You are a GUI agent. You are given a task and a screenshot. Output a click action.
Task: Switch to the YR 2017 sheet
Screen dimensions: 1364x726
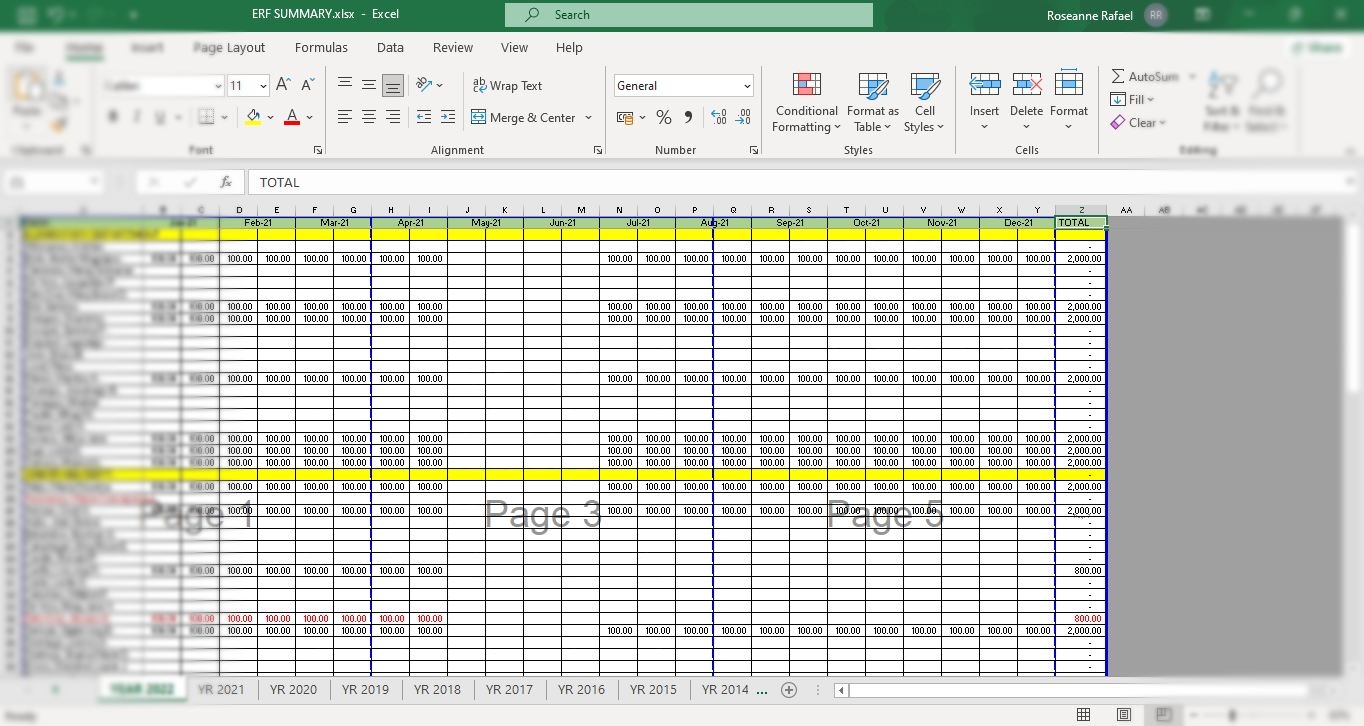pos(509,689)
